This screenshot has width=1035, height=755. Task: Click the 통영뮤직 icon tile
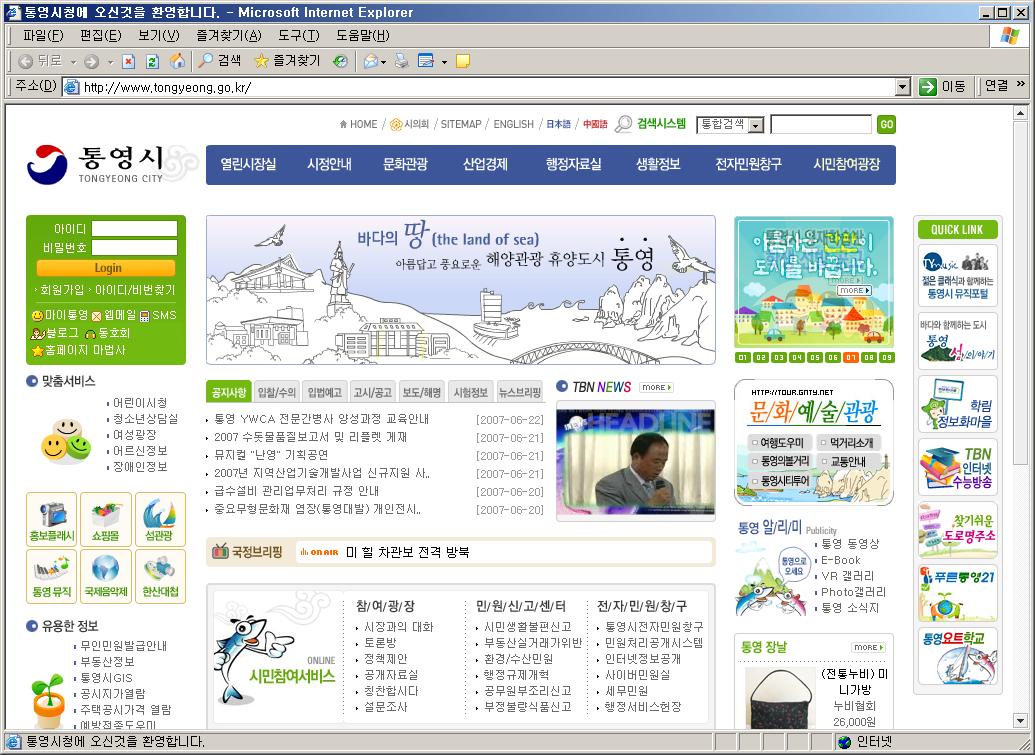[x=51, y=576]
